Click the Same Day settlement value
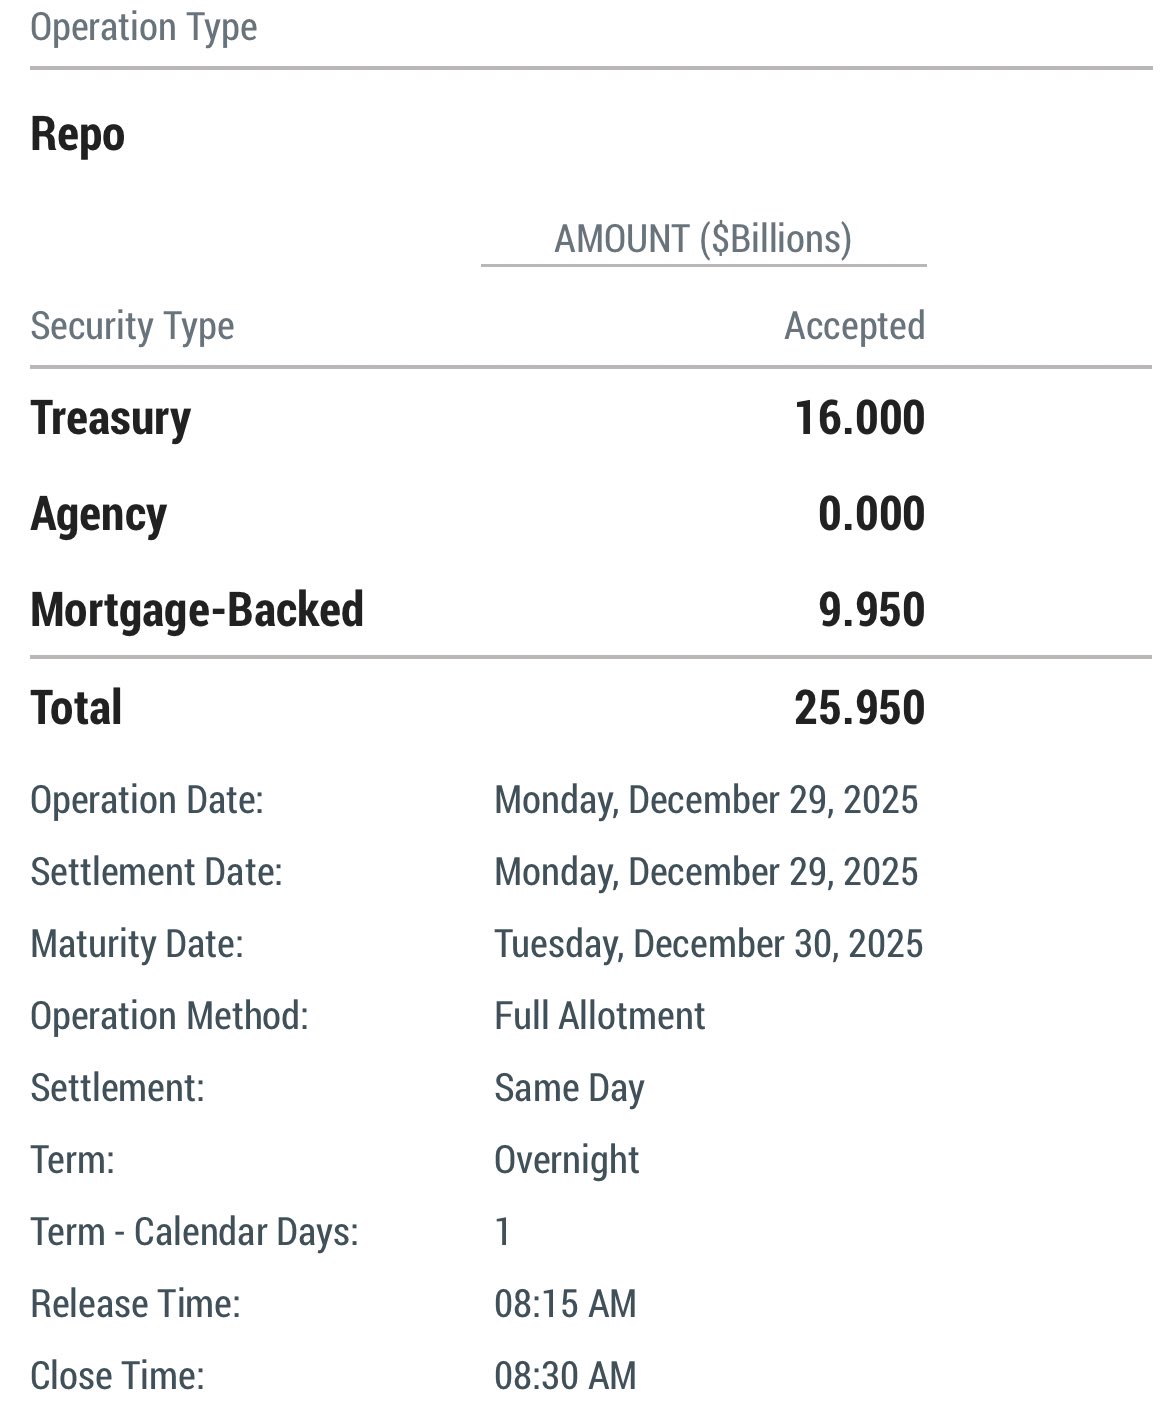 569,1088
